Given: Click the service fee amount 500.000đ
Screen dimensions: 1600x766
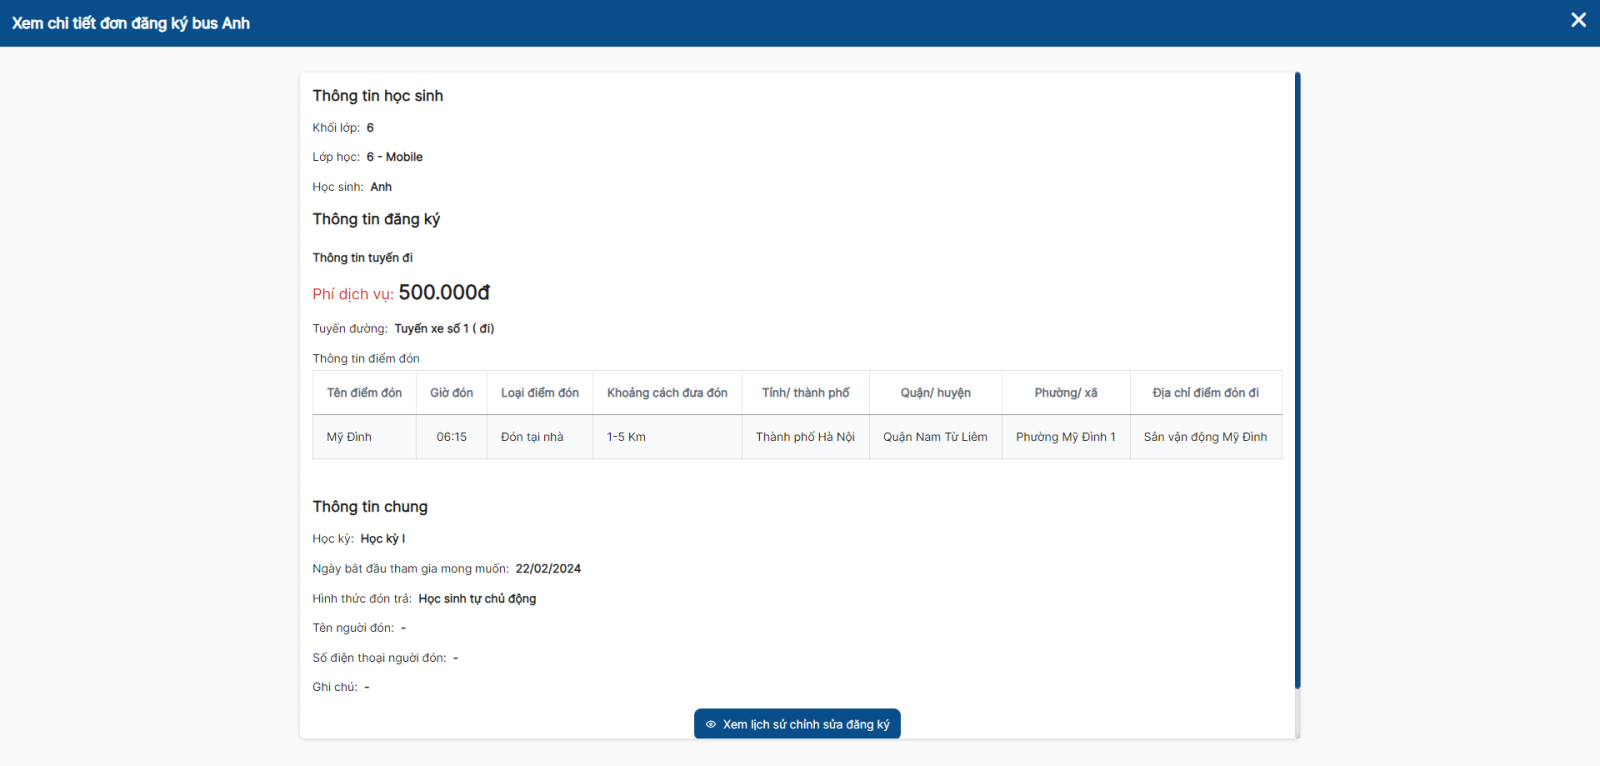Looking at the screenshot, I should [x=444, y=292].
